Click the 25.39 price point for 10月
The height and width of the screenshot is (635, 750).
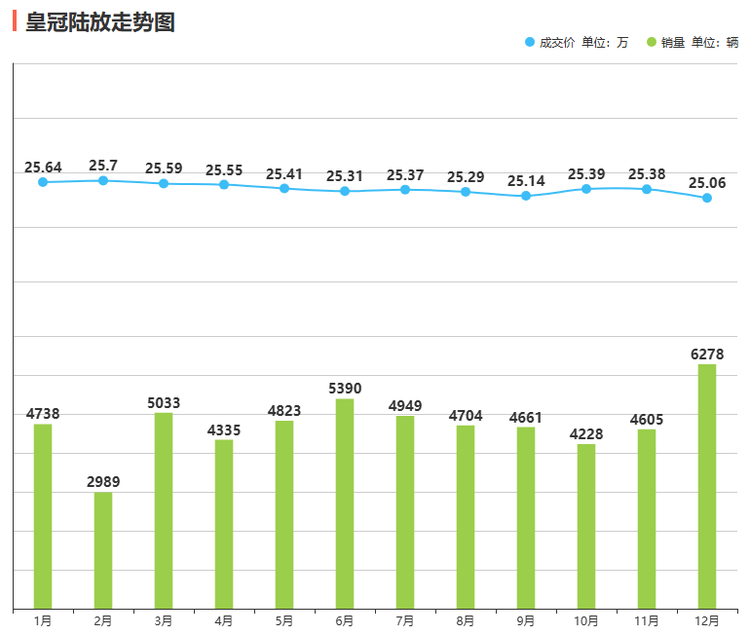coord(586,188)
